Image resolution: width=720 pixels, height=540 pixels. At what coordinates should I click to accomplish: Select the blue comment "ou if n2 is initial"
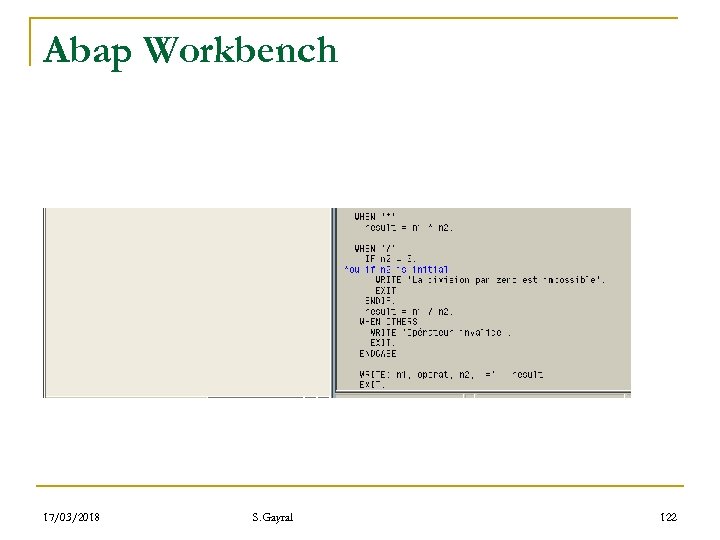tap(396, 270)
